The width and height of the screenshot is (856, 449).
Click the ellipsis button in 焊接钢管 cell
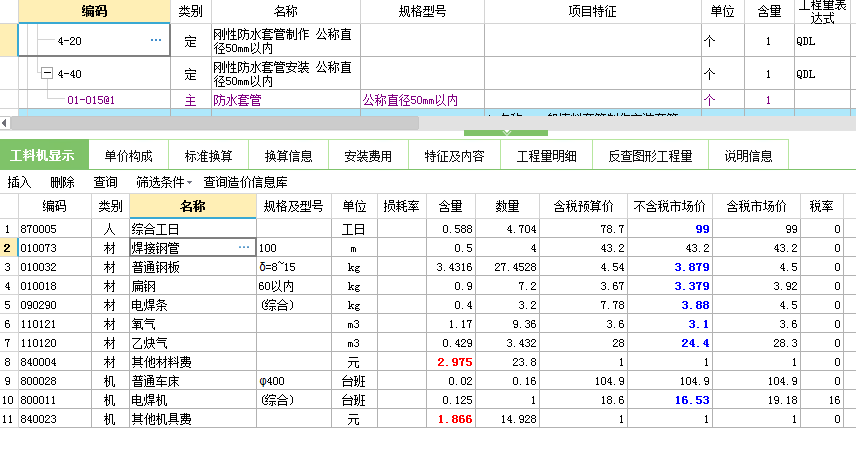pos(244,247)
